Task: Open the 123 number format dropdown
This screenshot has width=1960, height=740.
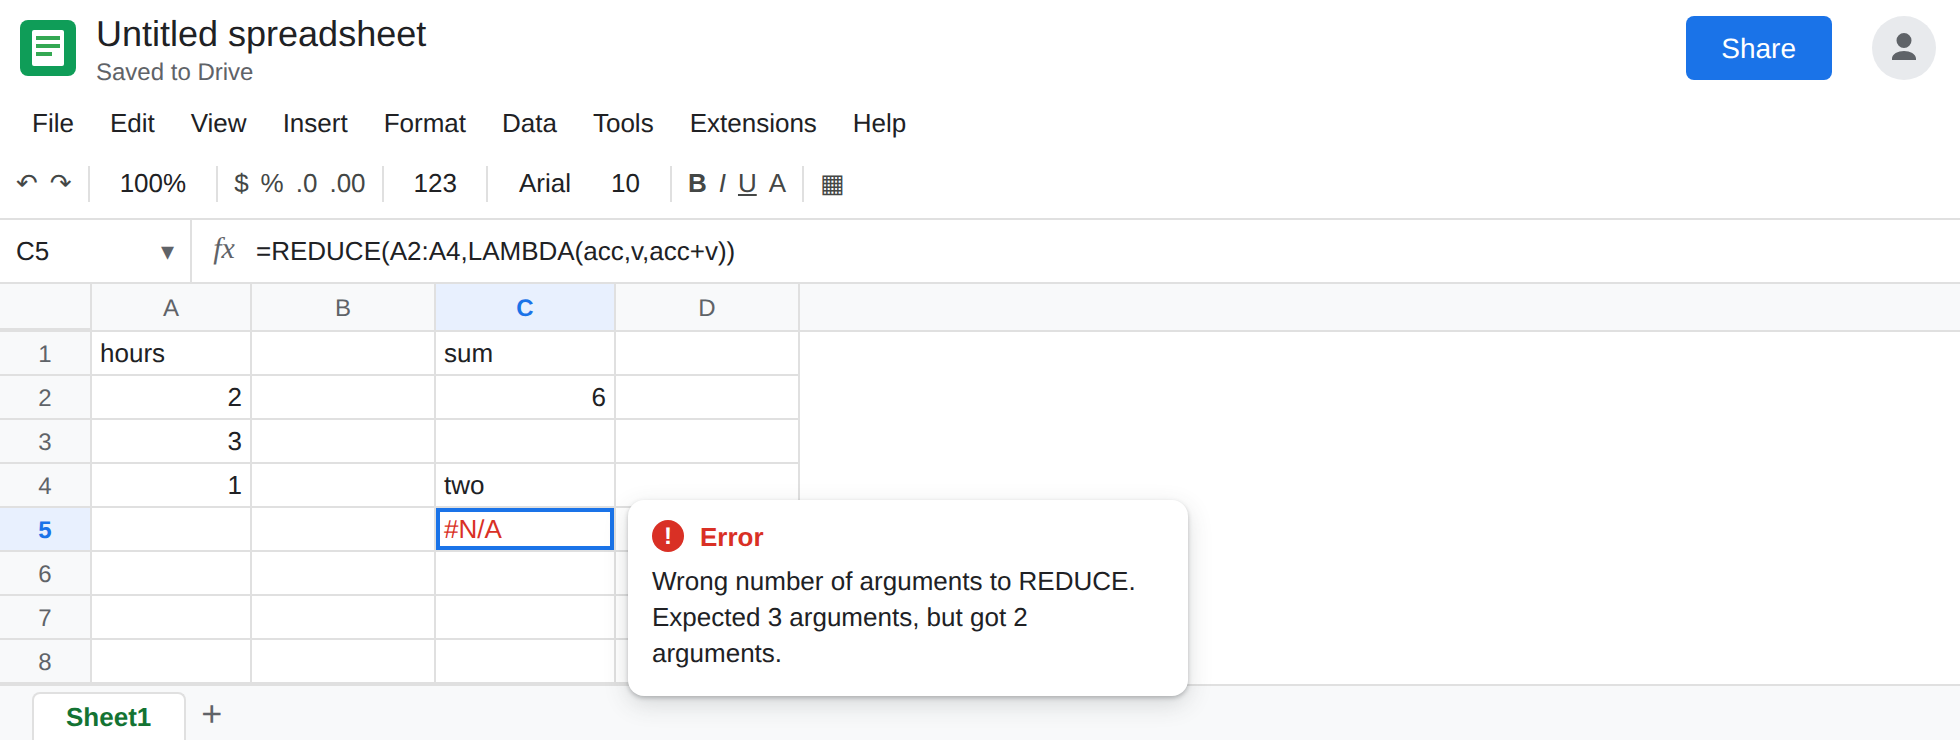Action: (x=435, y=183)
